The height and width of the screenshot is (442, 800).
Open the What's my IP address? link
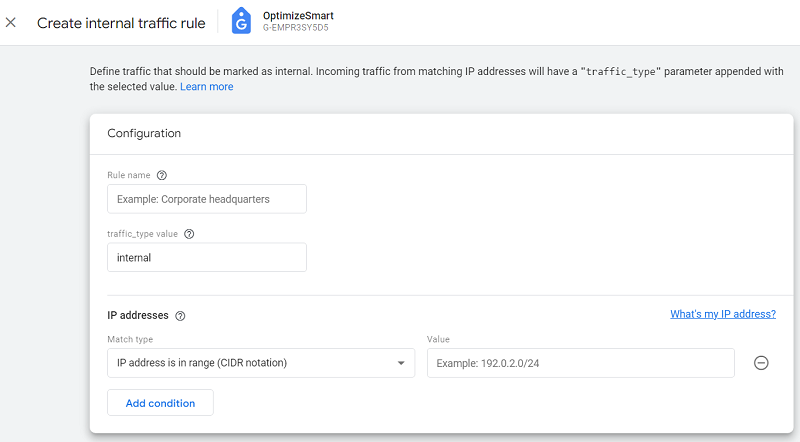click(722, 314)
